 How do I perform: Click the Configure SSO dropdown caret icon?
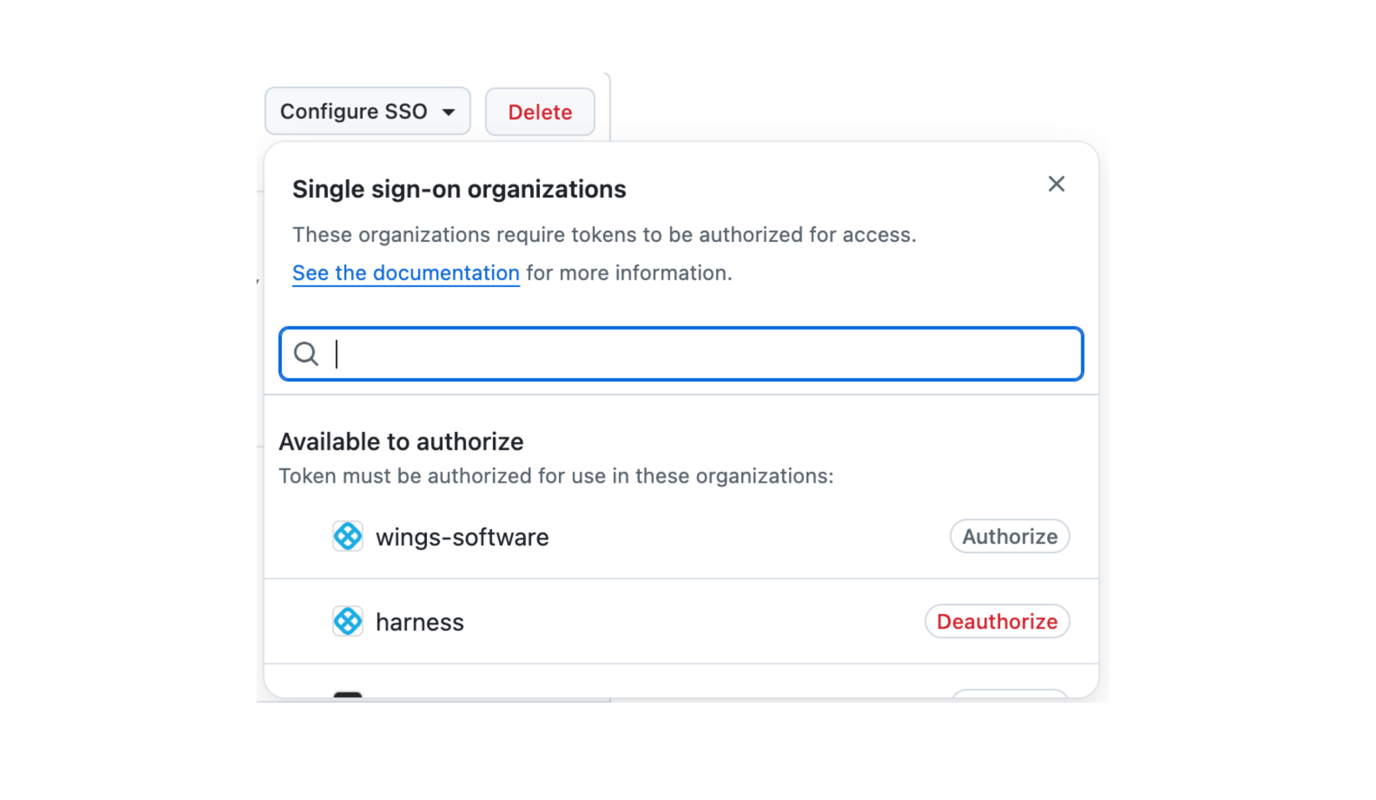tap(450, 111)
